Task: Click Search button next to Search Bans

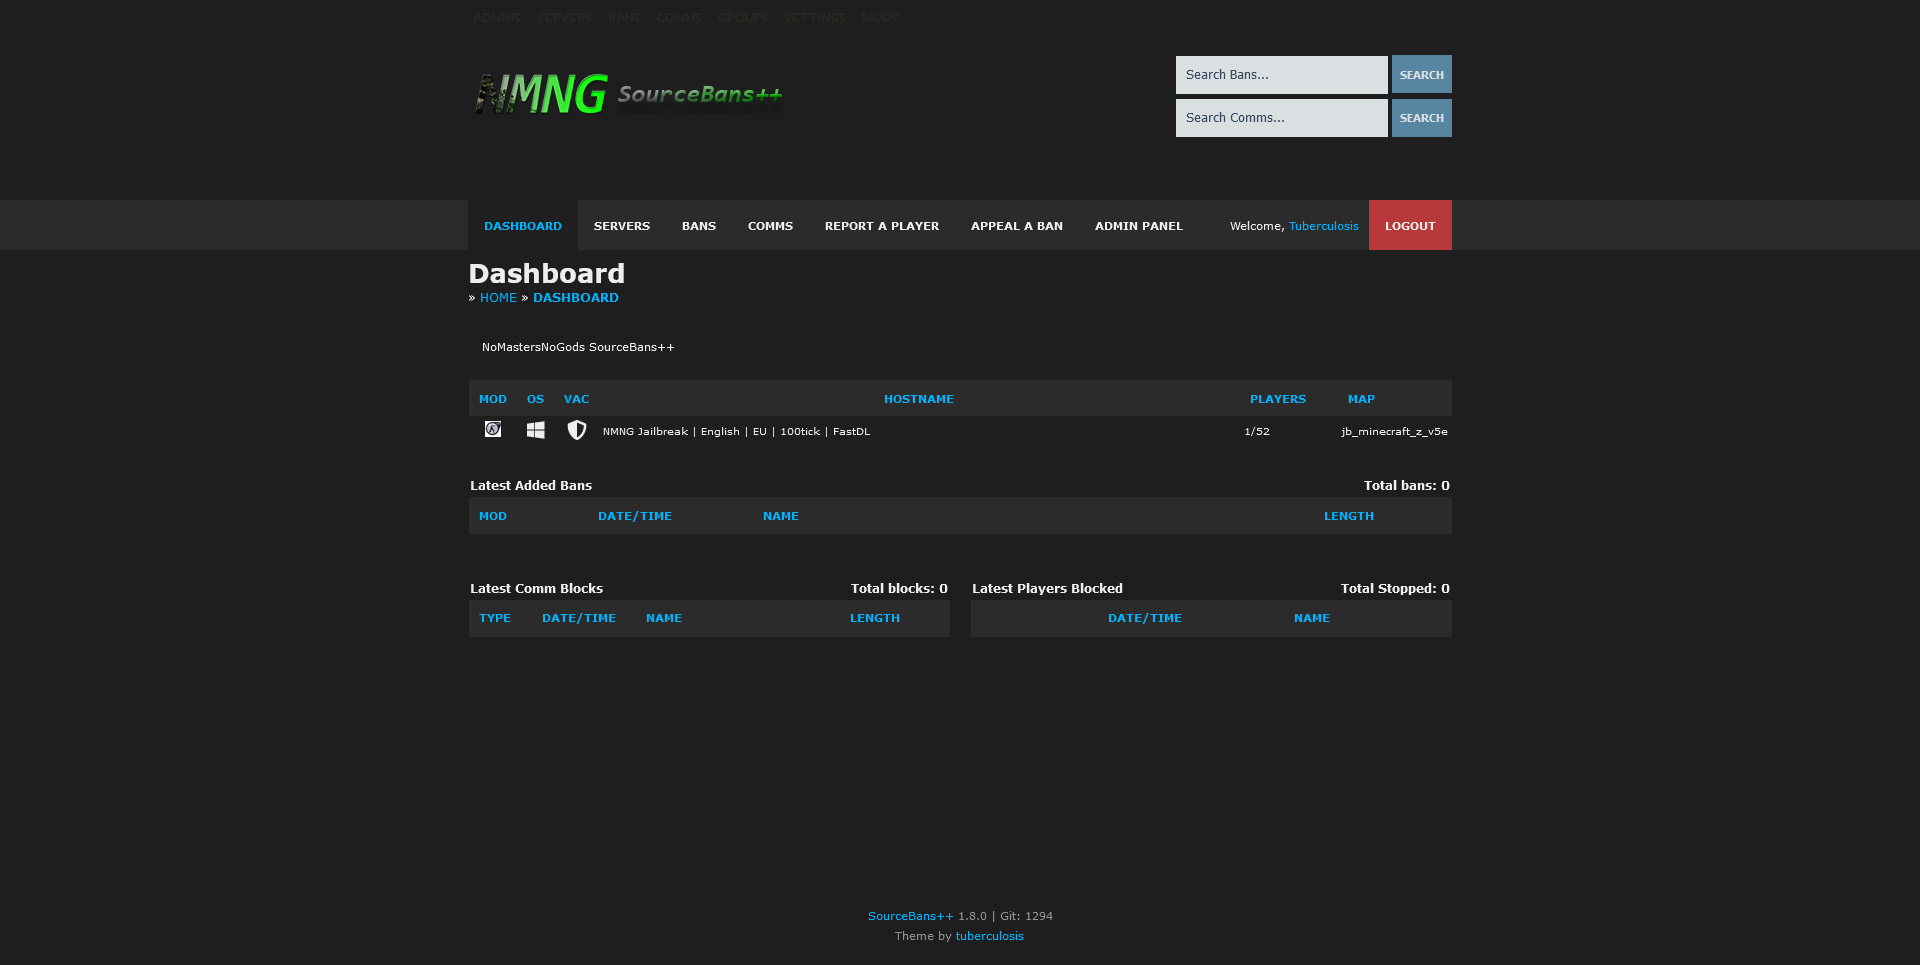Action: point(1422,75)
